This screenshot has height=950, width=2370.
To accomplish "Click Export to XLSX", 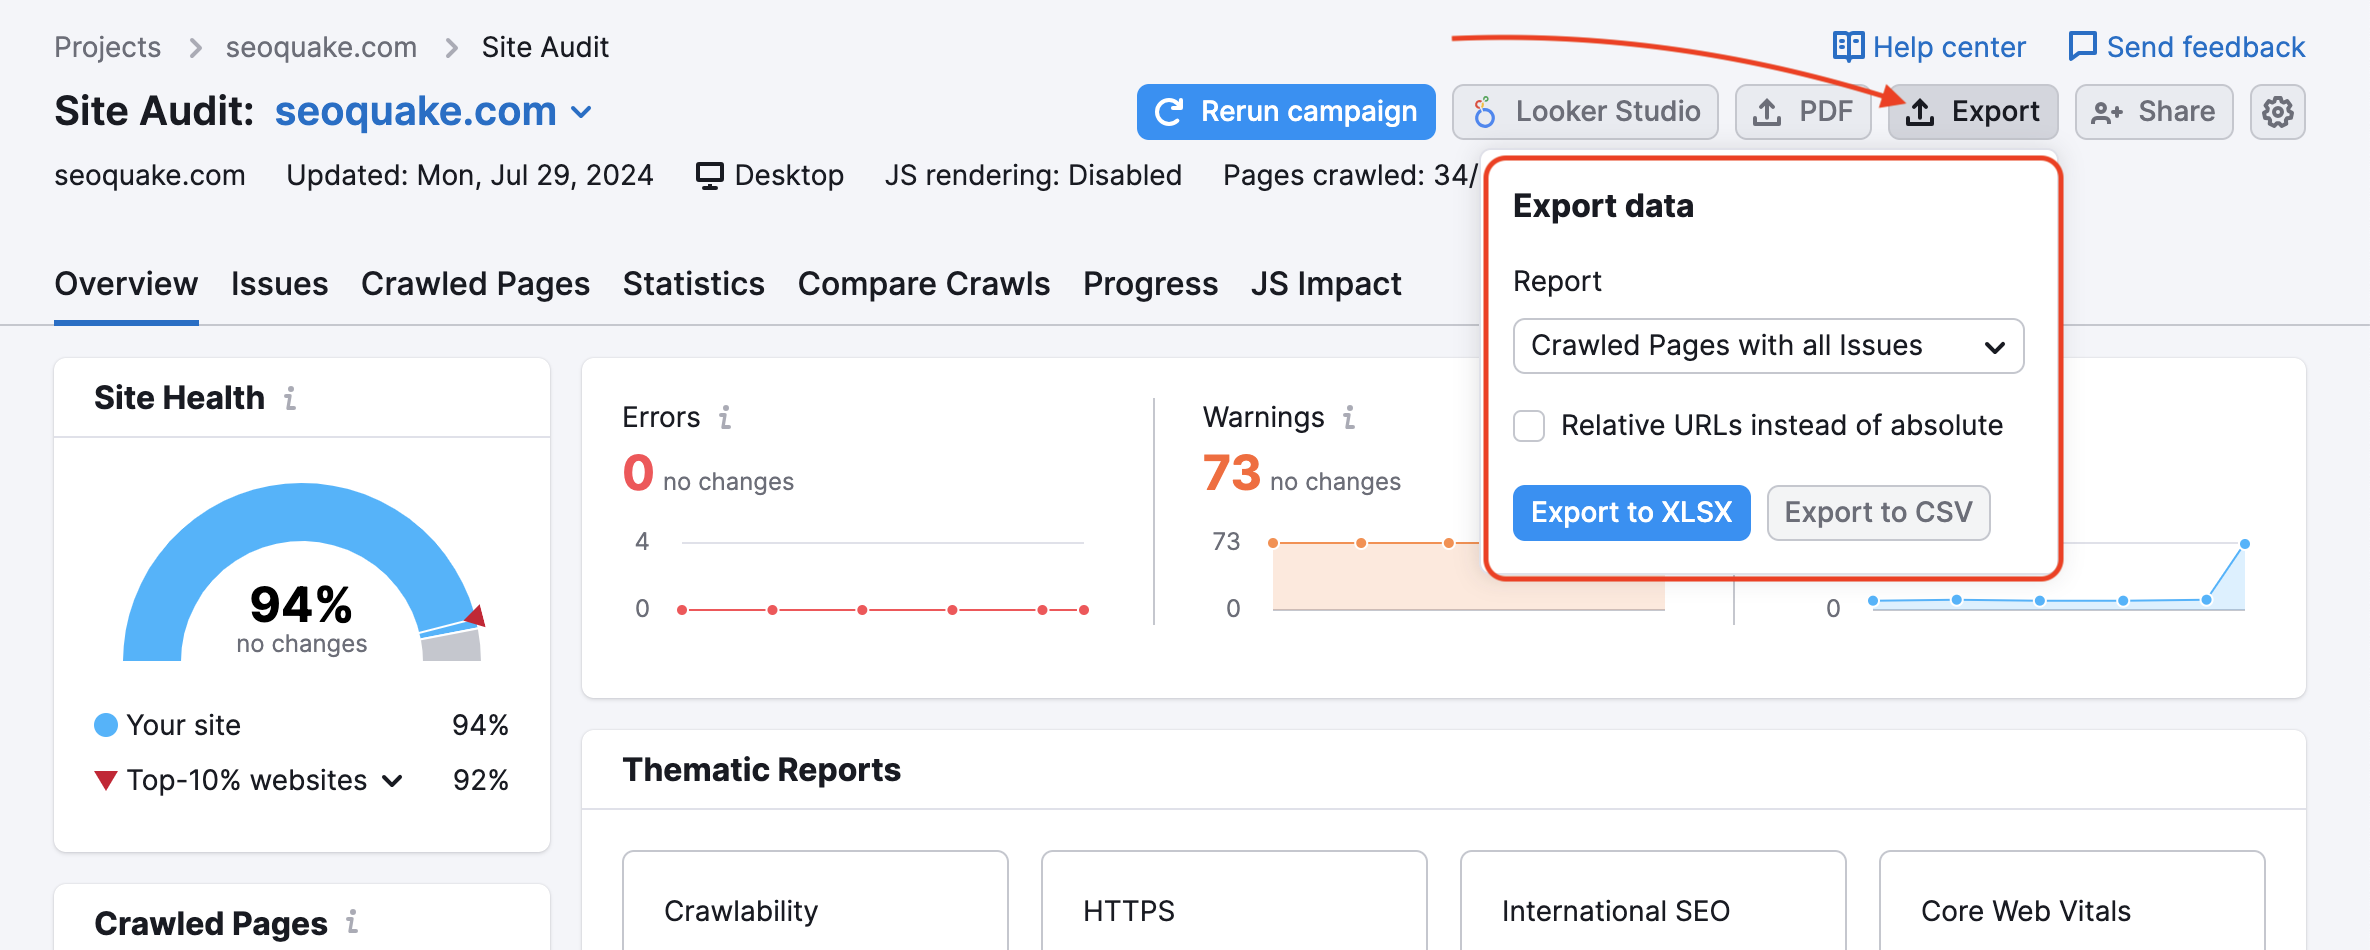I will tap(1631, 512).
